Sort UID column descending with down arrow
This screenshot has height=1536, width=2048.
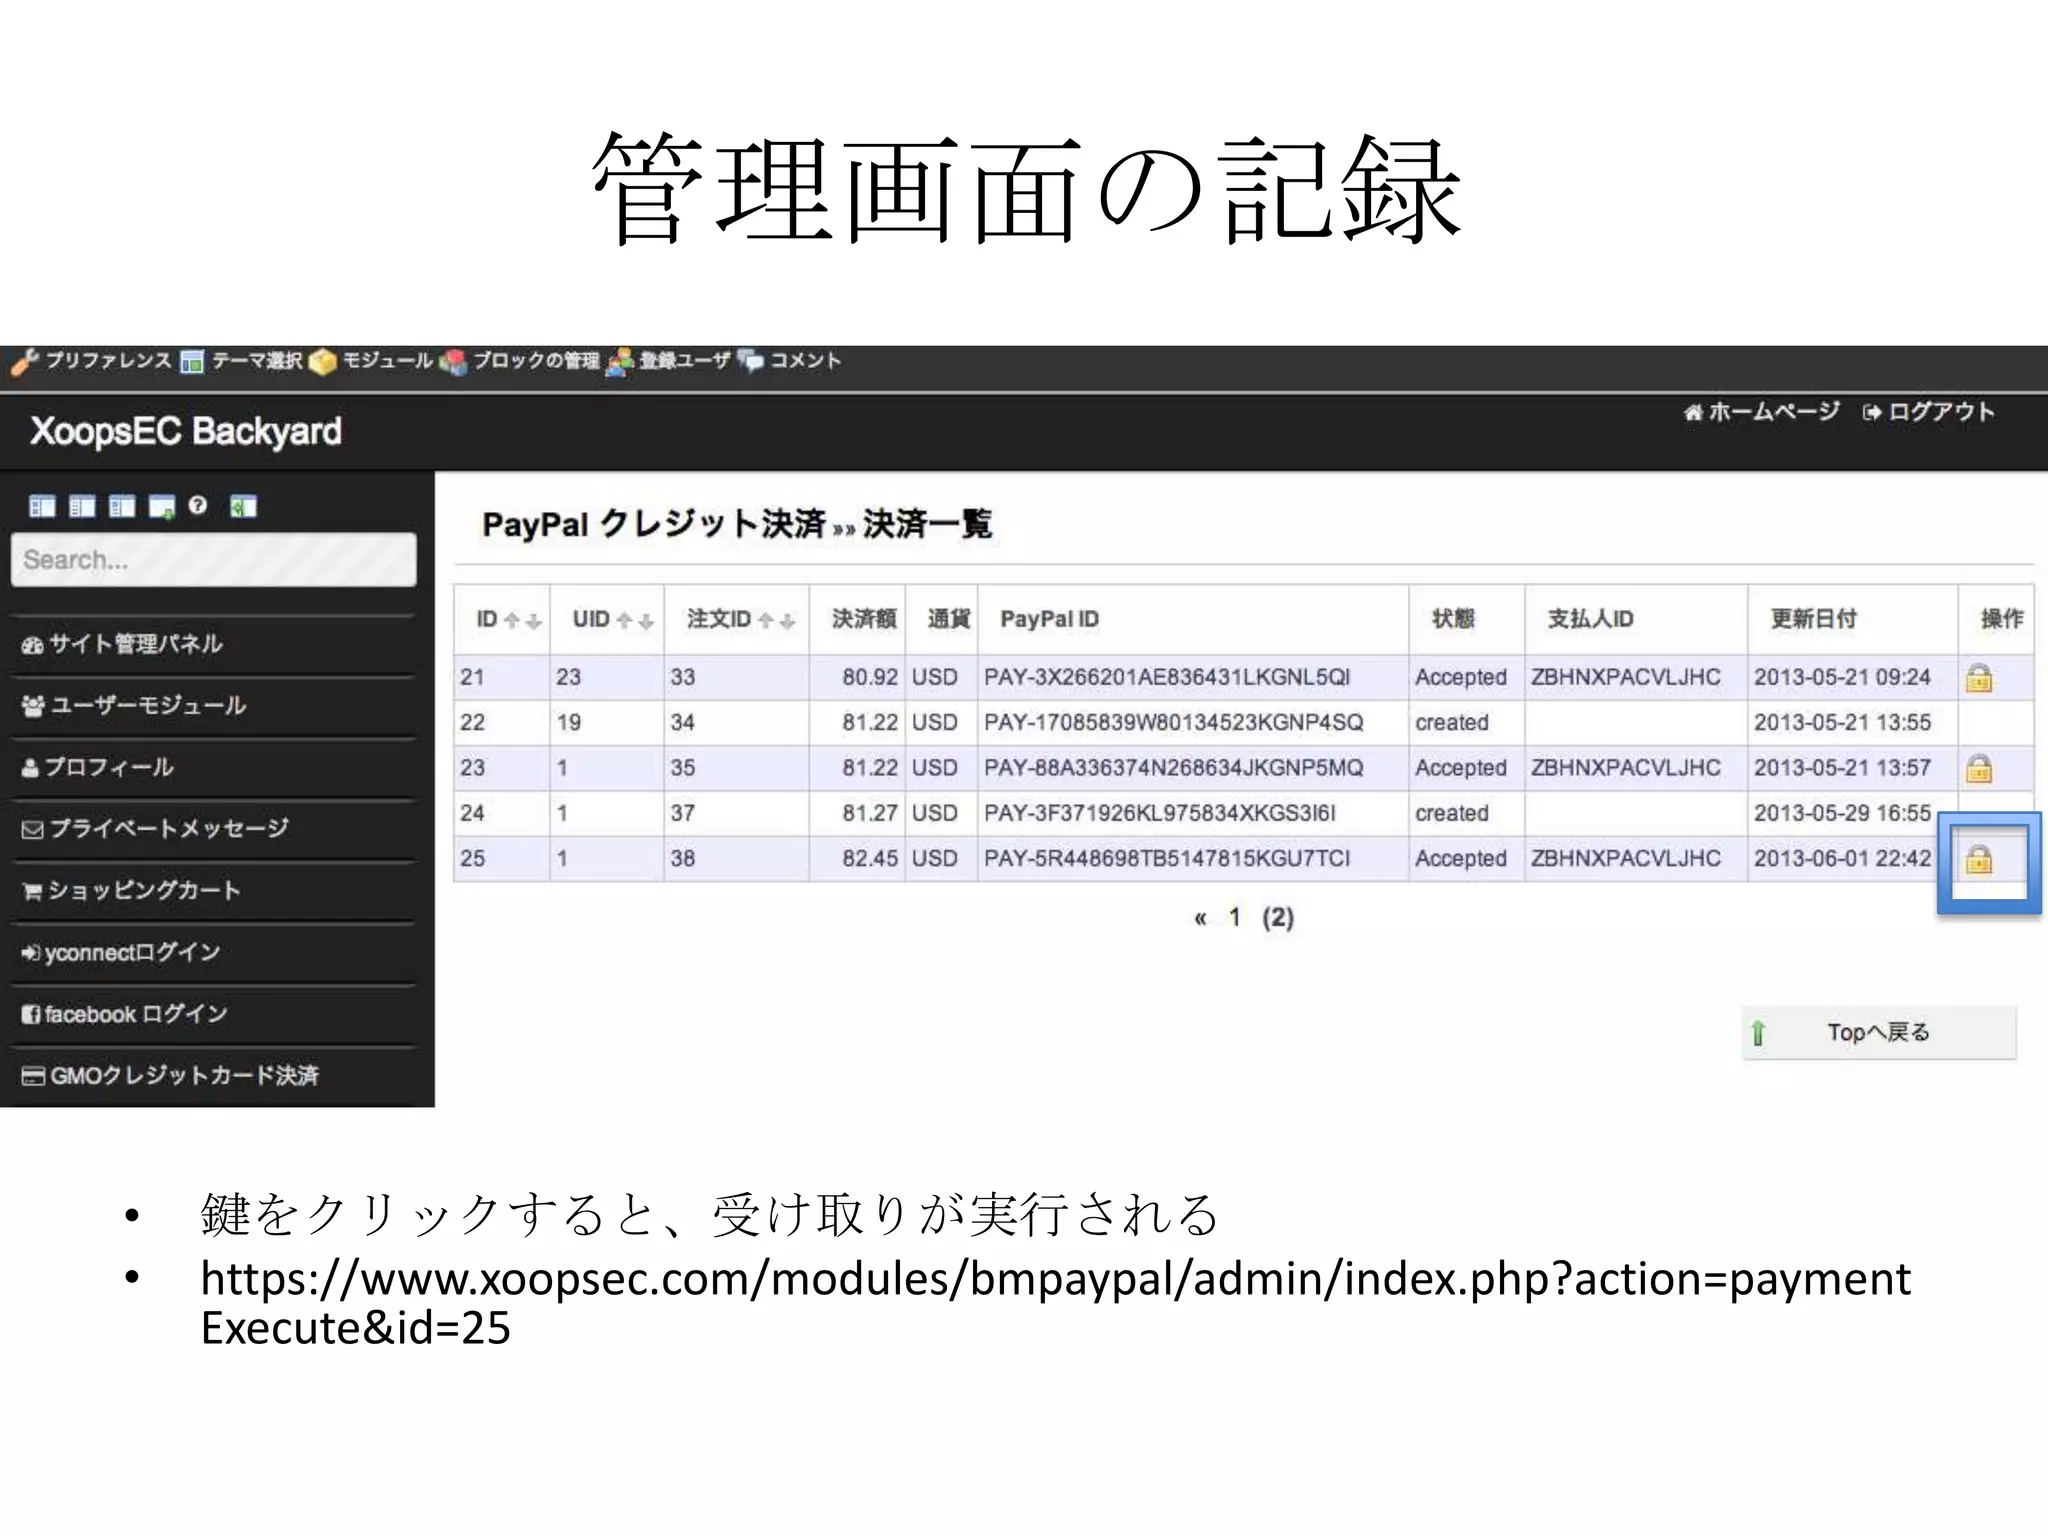coord(646,621)
